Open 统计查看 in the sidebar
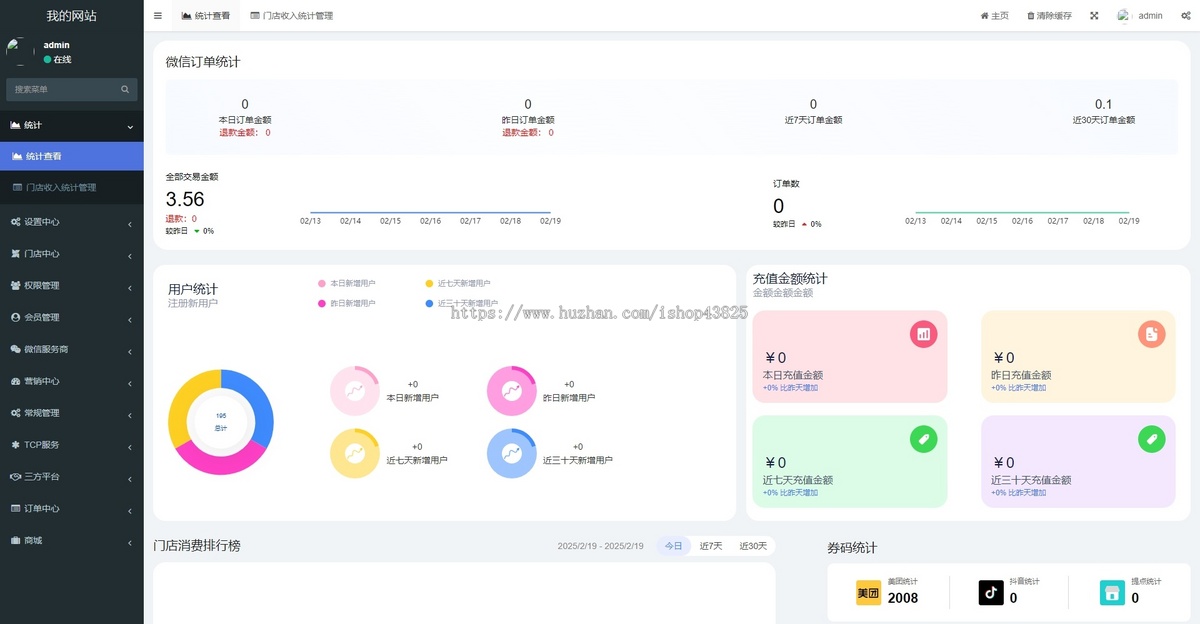 [72, 157]
